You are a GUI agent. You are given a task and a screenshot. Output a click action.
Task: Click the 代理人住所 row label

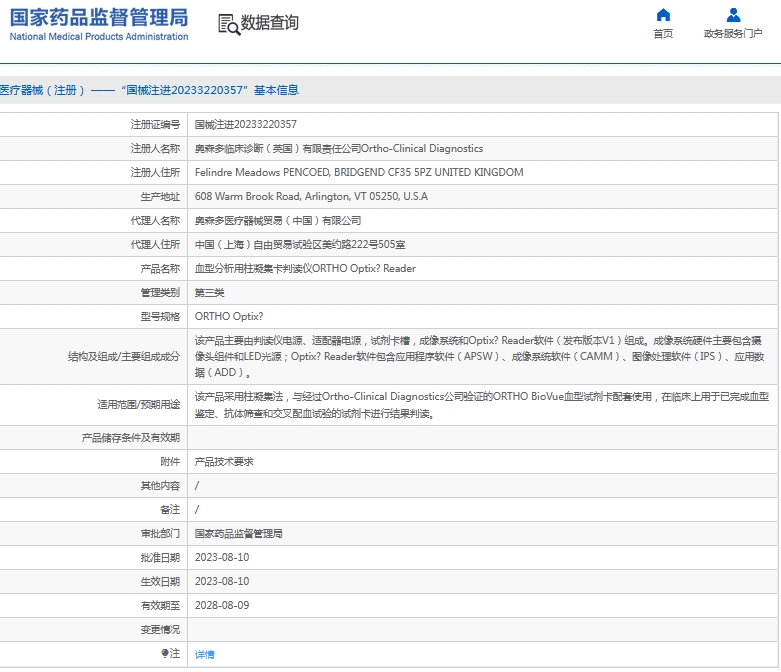point(155,245)
